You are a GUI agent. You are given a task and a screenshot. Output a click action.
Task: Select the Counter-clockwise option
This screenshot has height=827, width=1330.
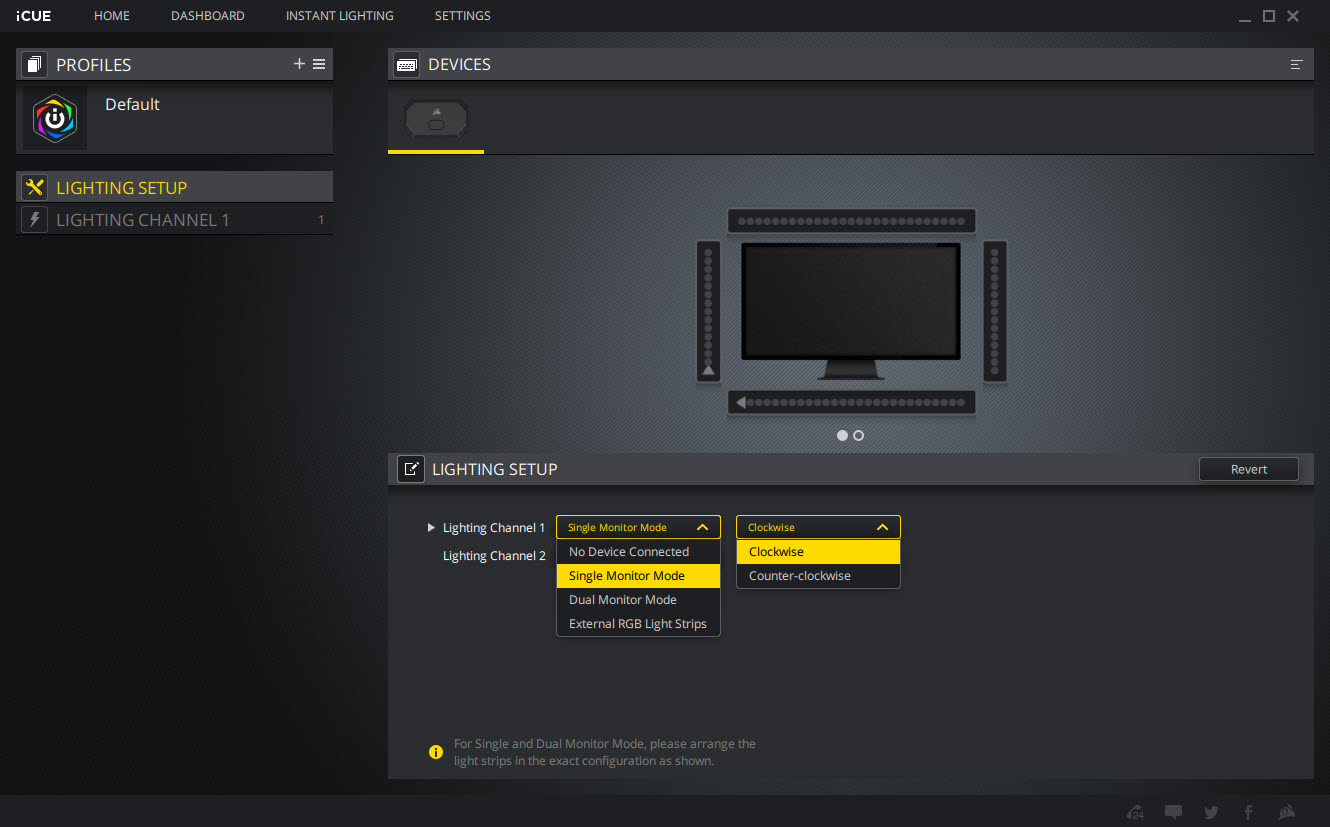[x=818, y=576]
